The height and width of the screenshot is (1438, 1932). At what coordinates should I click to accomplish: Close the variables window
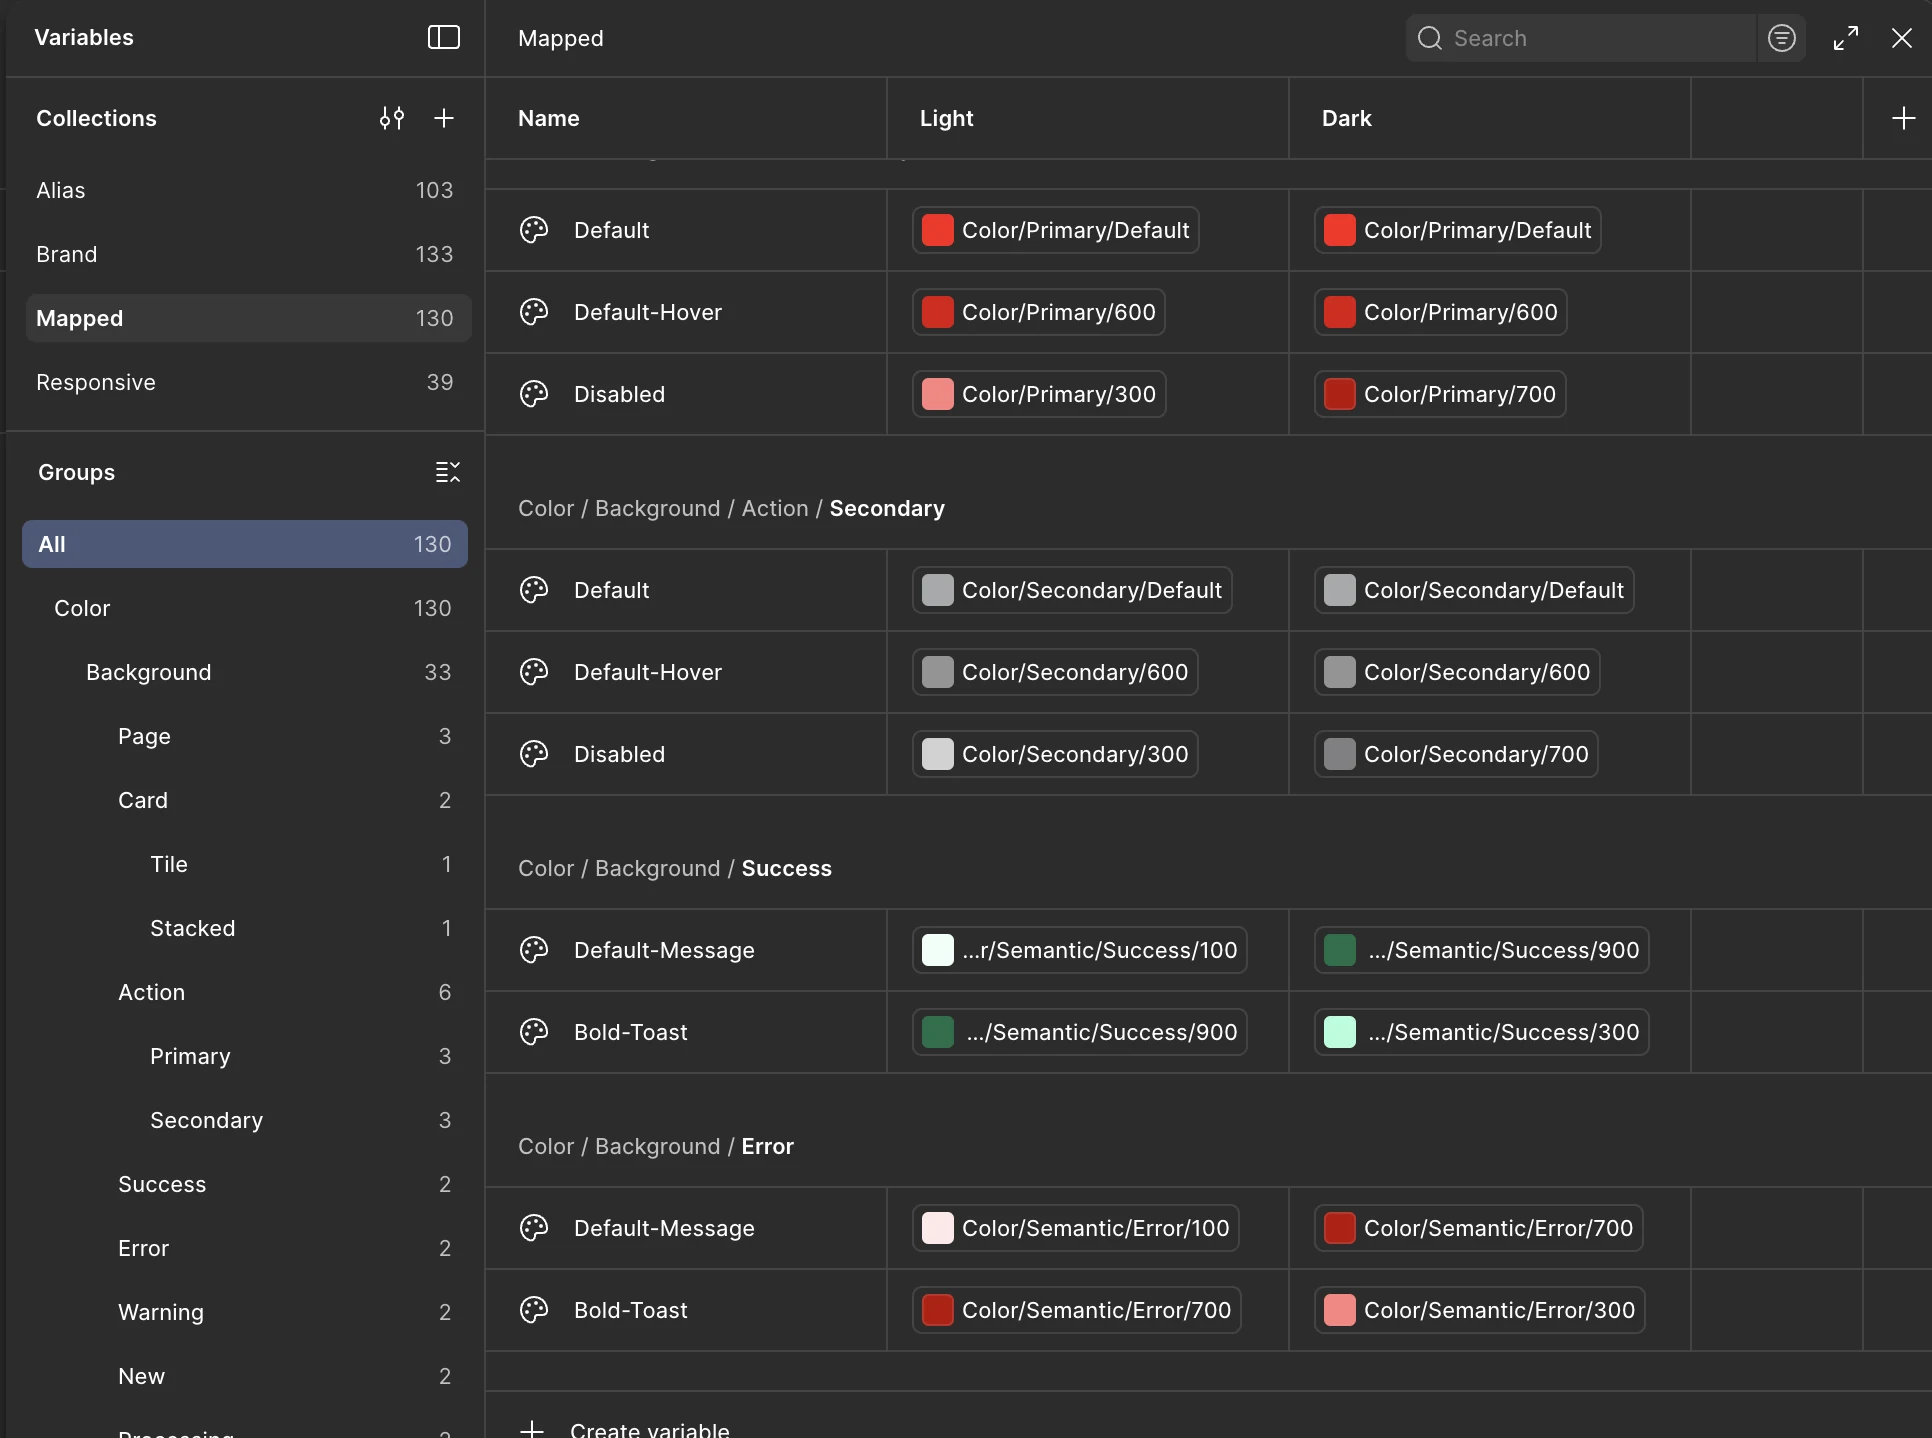1902,38
